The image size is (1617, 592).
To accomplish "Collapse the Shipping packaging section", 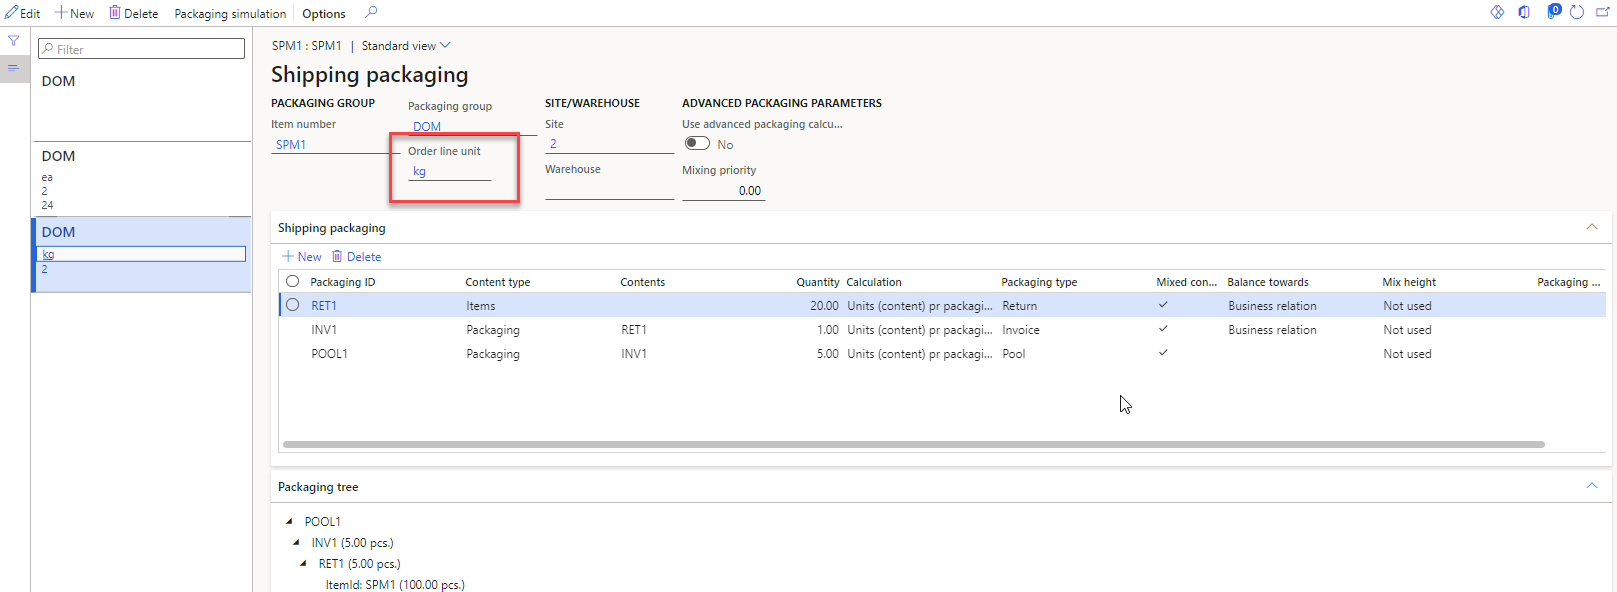I will click(1591, 227).
